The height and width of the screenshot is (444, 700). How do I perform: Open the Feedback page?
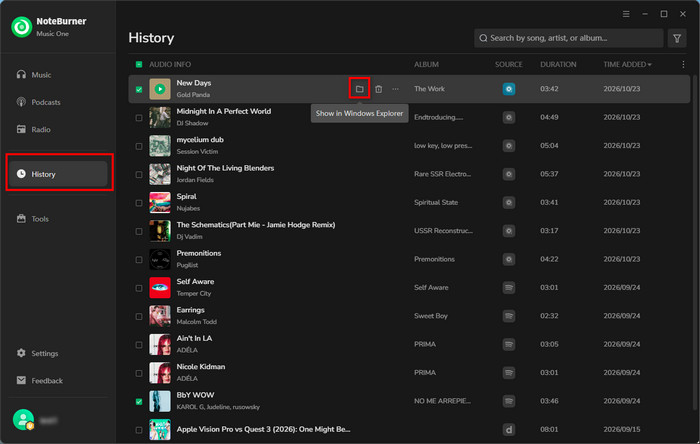[x=58, y=381]
